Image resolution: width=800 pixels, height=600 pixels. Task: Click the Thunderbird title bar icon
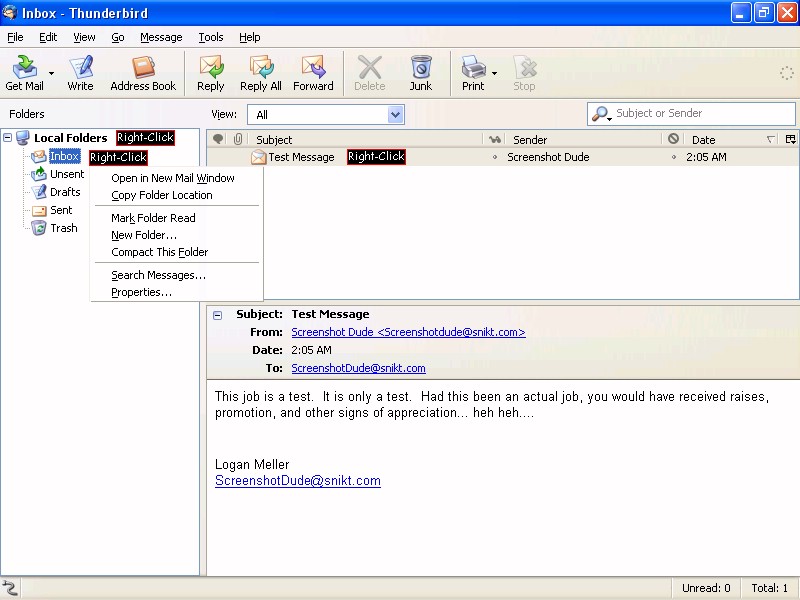[10, 12]
